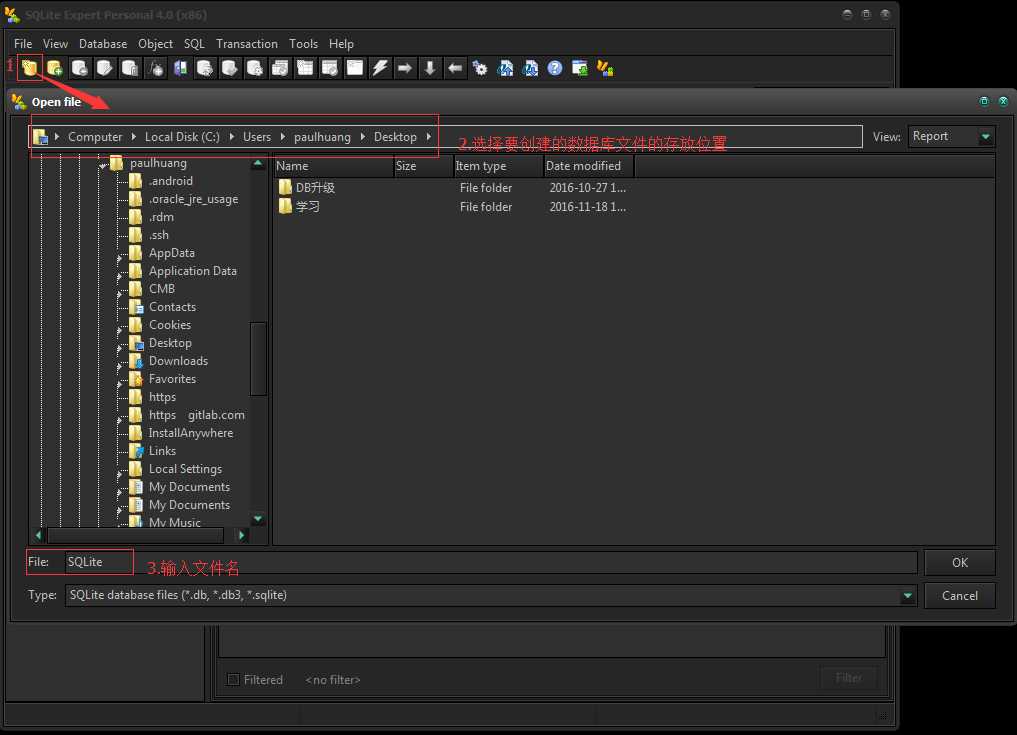Sort by the Name column header
The width and height of the screenshot is (1017, 735).
(x=333, y=166)
